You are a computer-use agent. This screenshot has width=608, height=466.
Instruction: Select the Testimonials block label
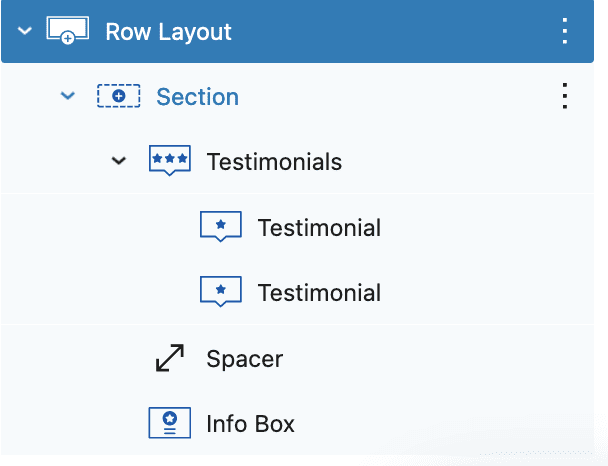(x=274, y=162)
